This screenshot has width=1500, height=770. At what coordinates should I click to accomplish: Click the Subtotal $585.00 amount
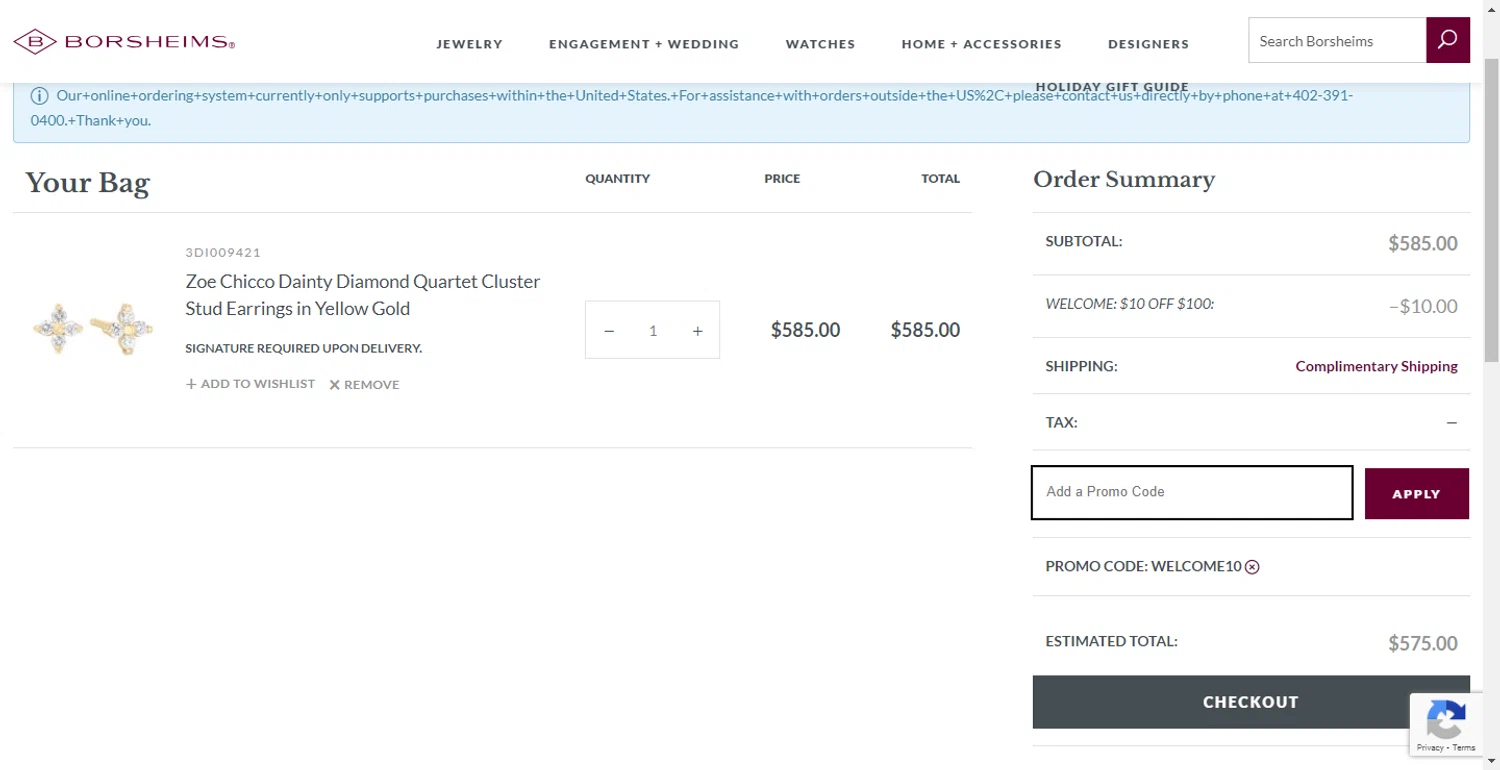pyautogui.click(x=1422, y=243)
